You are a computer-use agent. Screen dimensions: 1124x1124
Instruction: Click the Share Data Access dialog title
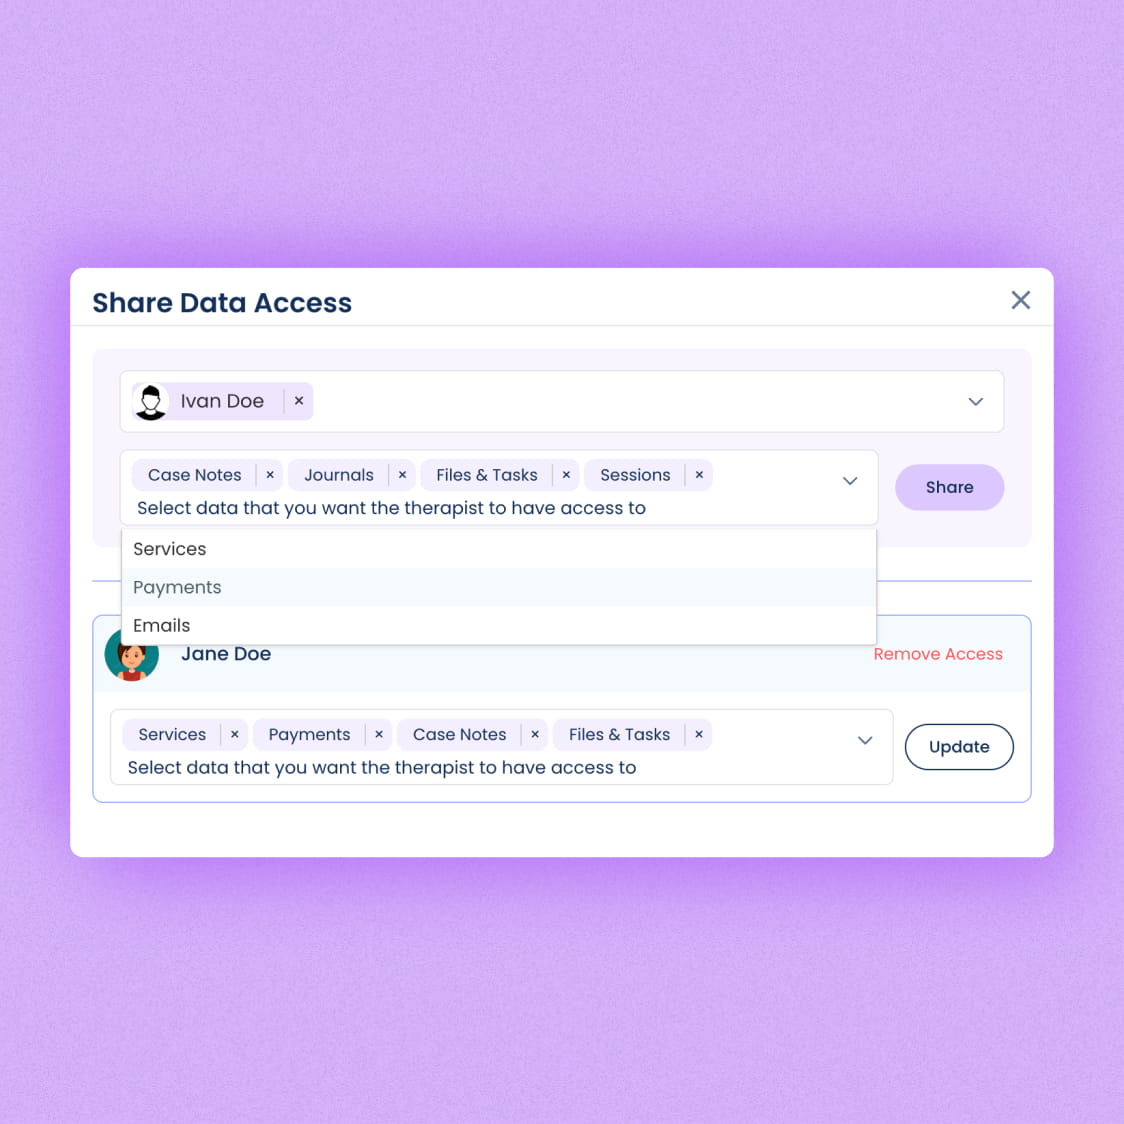pos(222,302)
